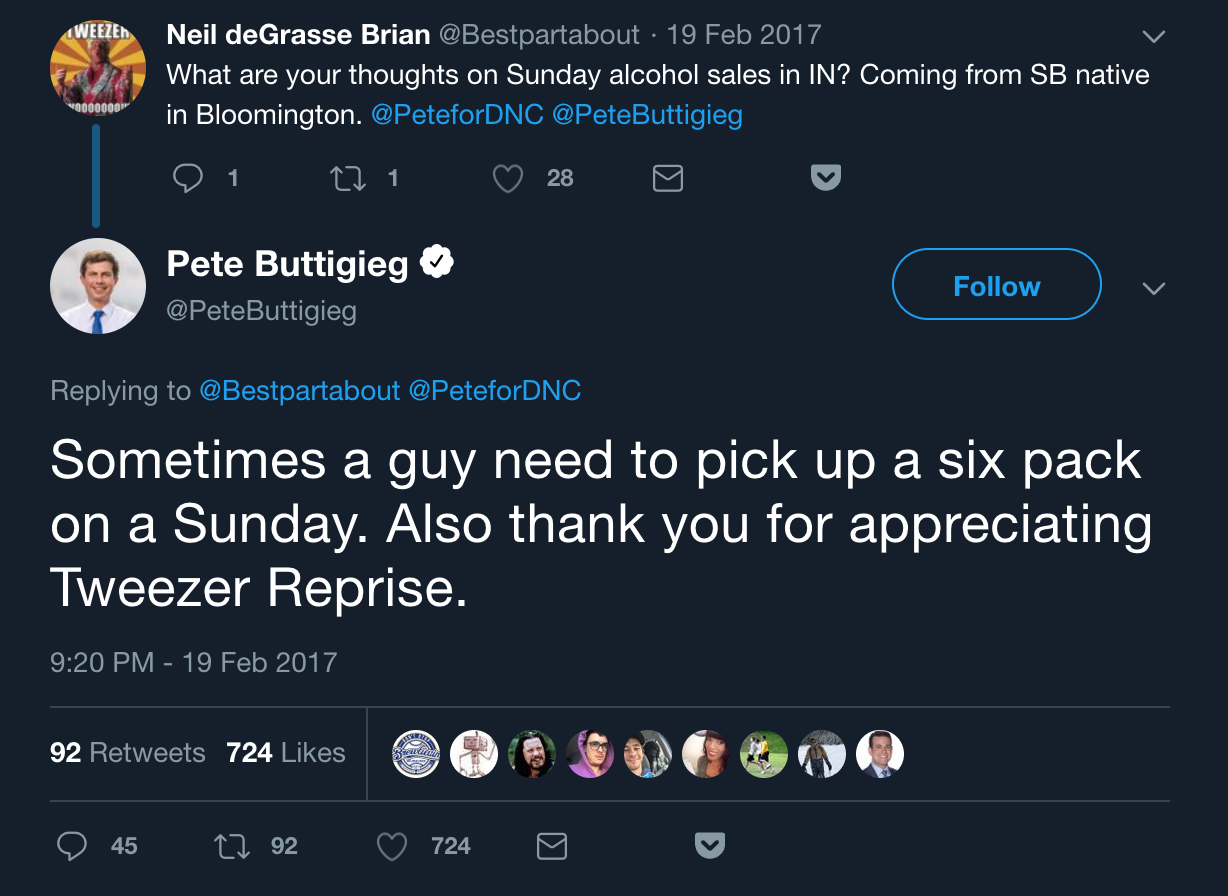
Task: Open the 9:20 PM timestamp link
Action: (194, 662)
